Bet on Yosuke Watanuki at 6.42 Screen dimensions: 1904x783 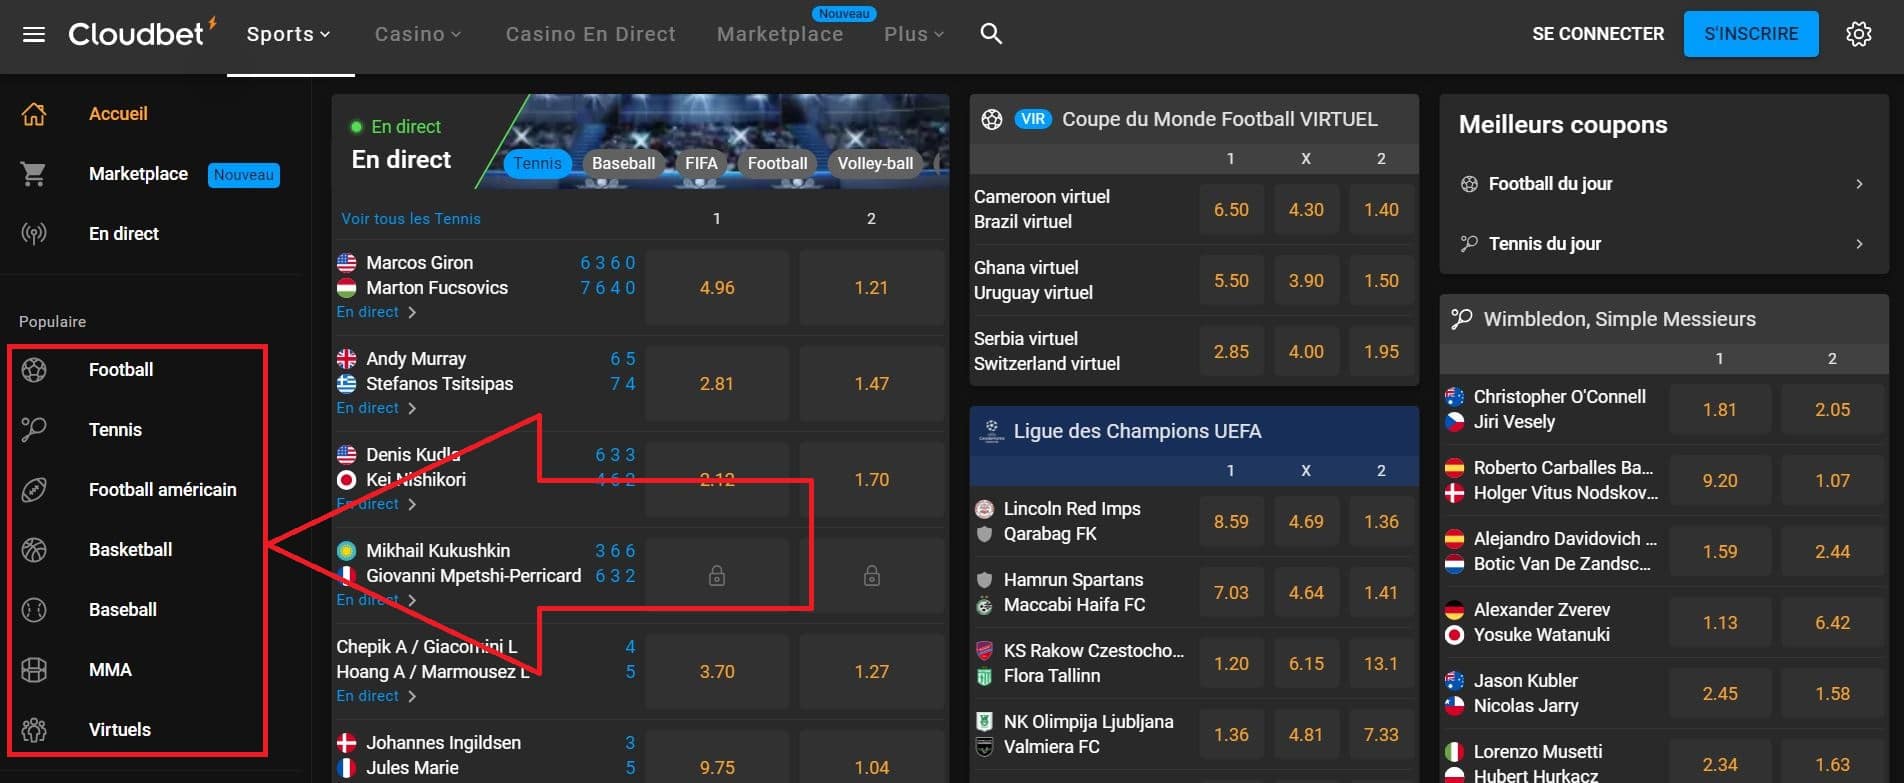point(1832,623)
